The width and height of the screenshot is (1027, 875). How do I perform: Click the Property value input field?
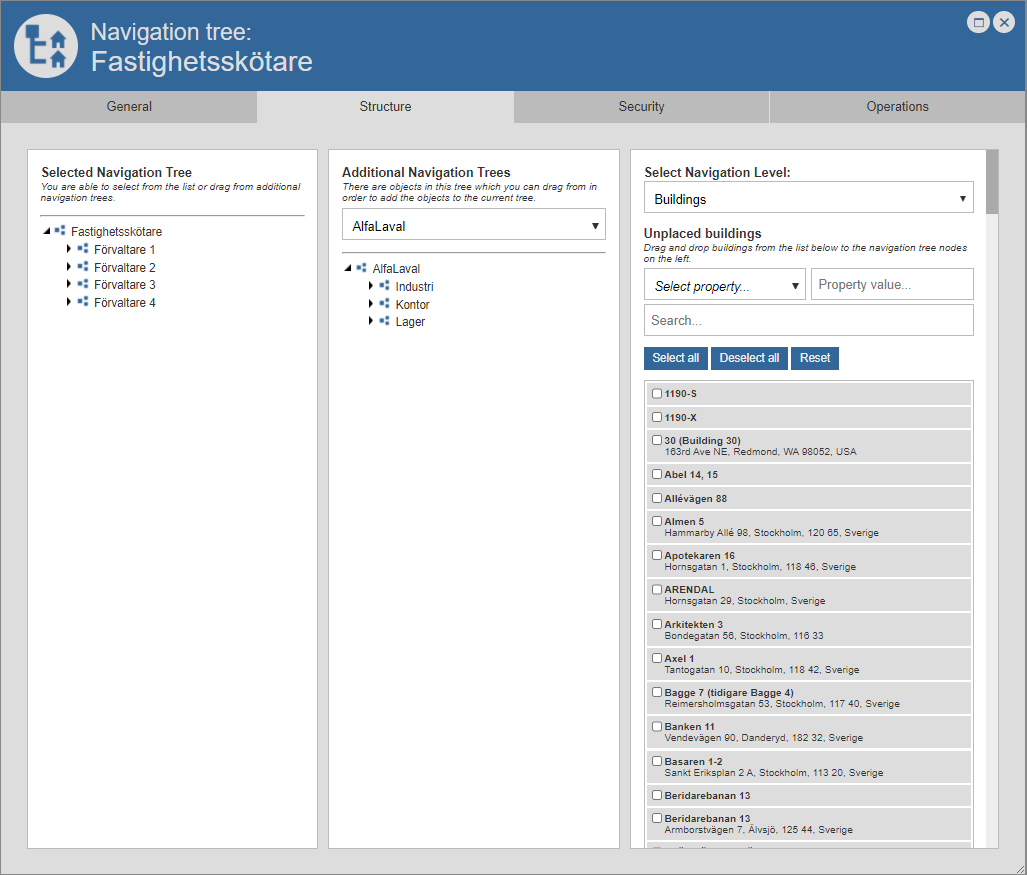point(892,285)
